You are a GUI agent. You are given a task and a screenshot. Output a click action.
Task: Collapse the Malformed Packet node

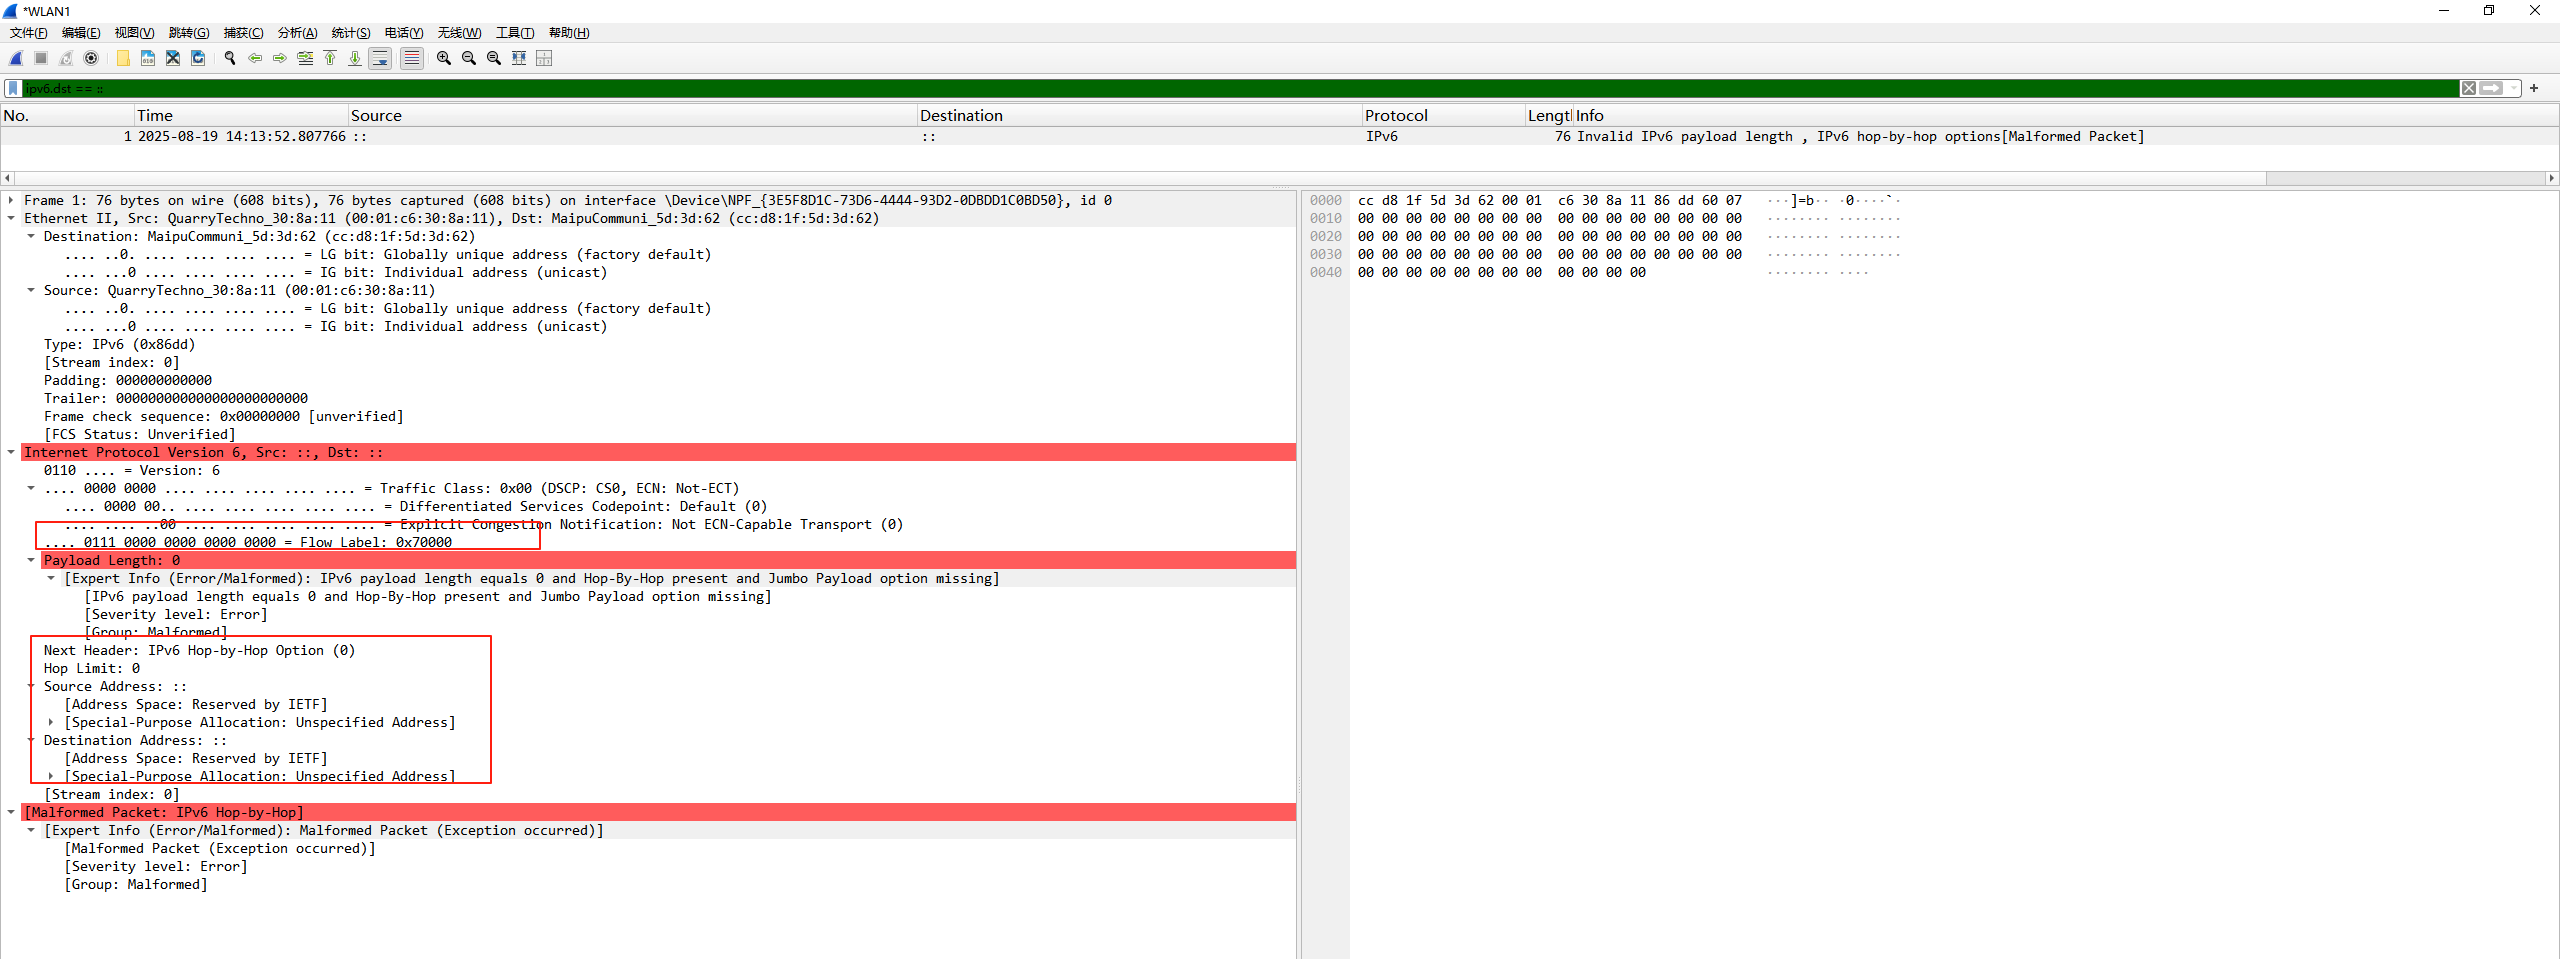click(11, 812)
